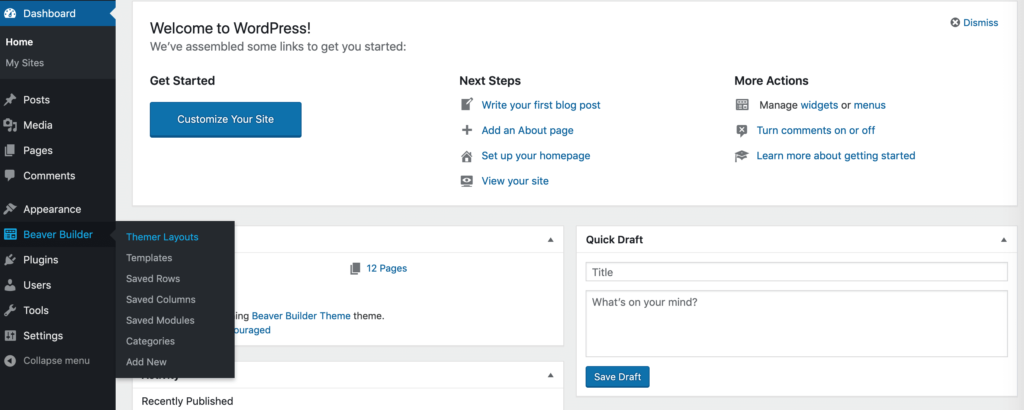Screen dimensions: 1024x410
Task: Open the Write your first blog post link
Action: click(x=541, y=104)
